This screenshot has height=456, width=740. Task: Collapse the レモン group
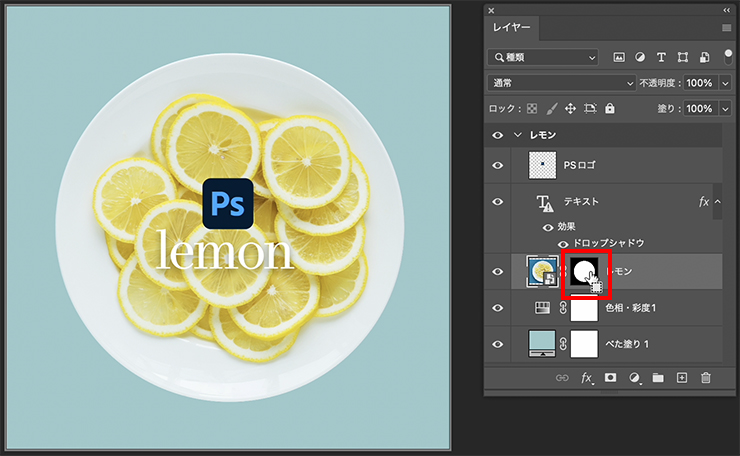pyautogui.click(x=518, y=135)
